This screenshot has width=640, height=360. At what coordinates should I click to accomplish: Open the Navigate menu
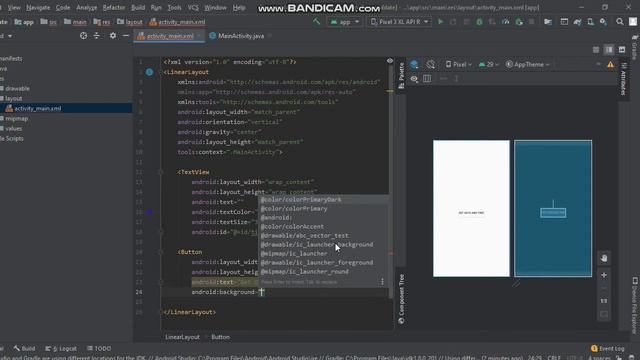[38, 7]
